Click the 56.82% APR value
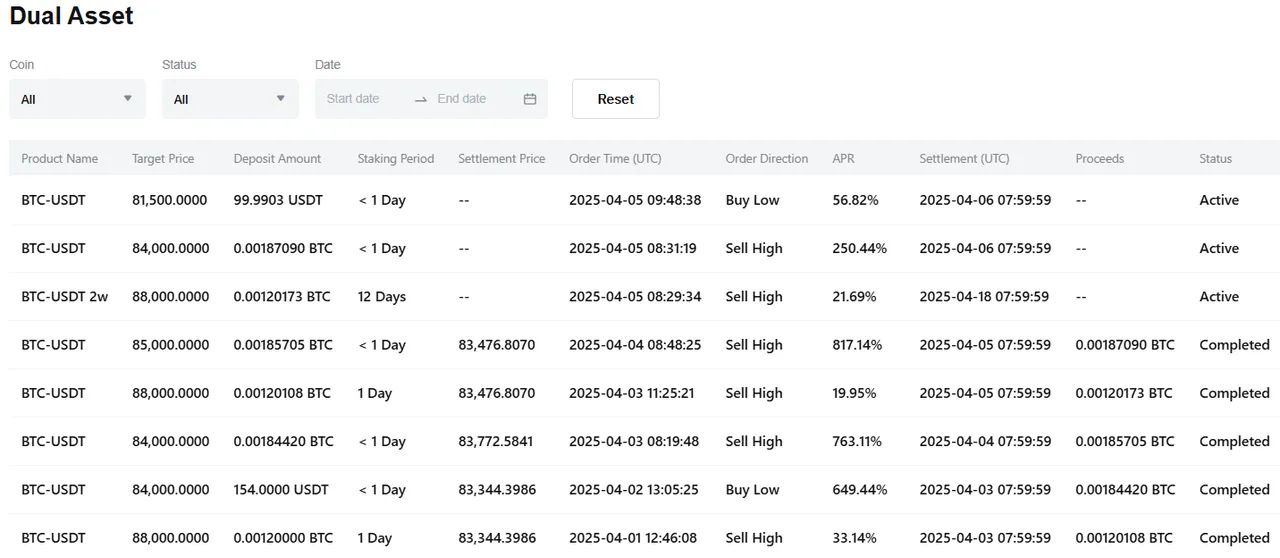 [x=855, y=200]
